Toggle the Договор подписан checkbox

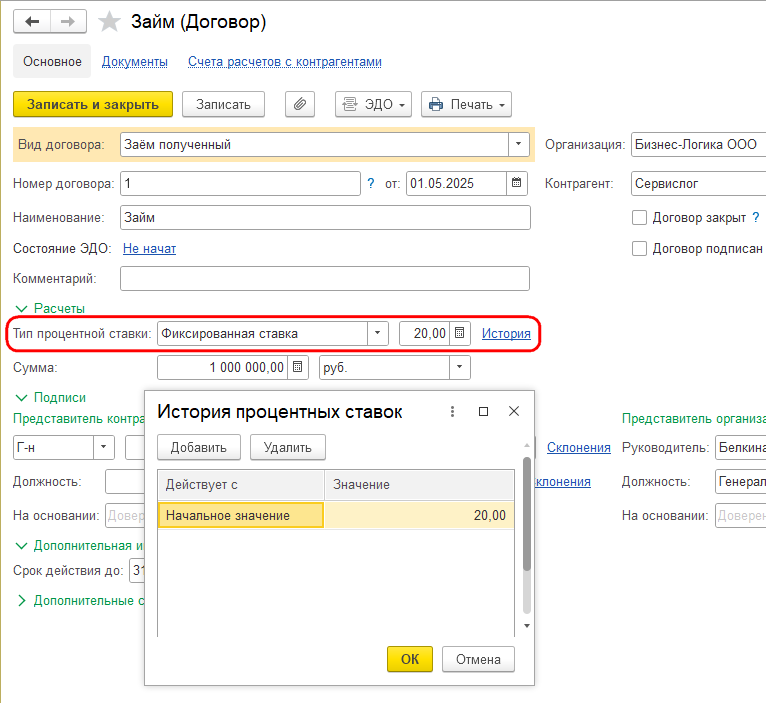pos(639,249)
